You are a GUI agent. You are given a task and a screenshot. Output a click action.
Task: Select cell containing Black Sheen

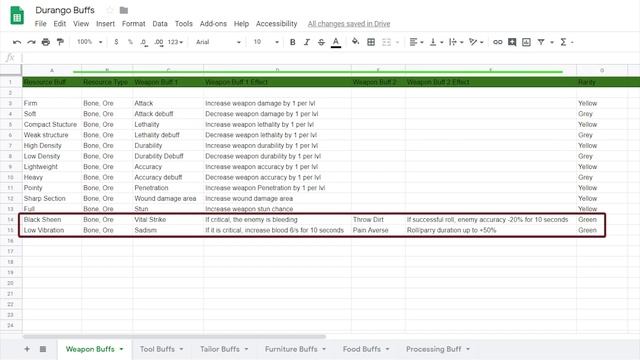point(52,220)
